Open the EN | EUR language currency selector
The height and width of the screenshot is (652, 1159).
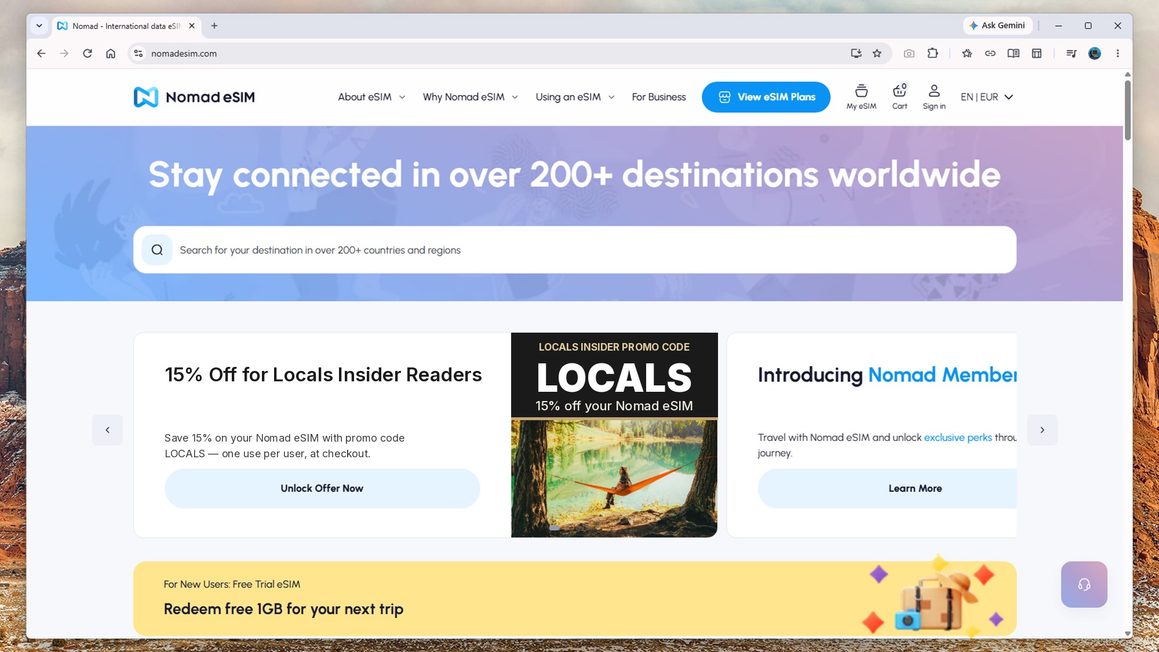click(x=987, y=97)
